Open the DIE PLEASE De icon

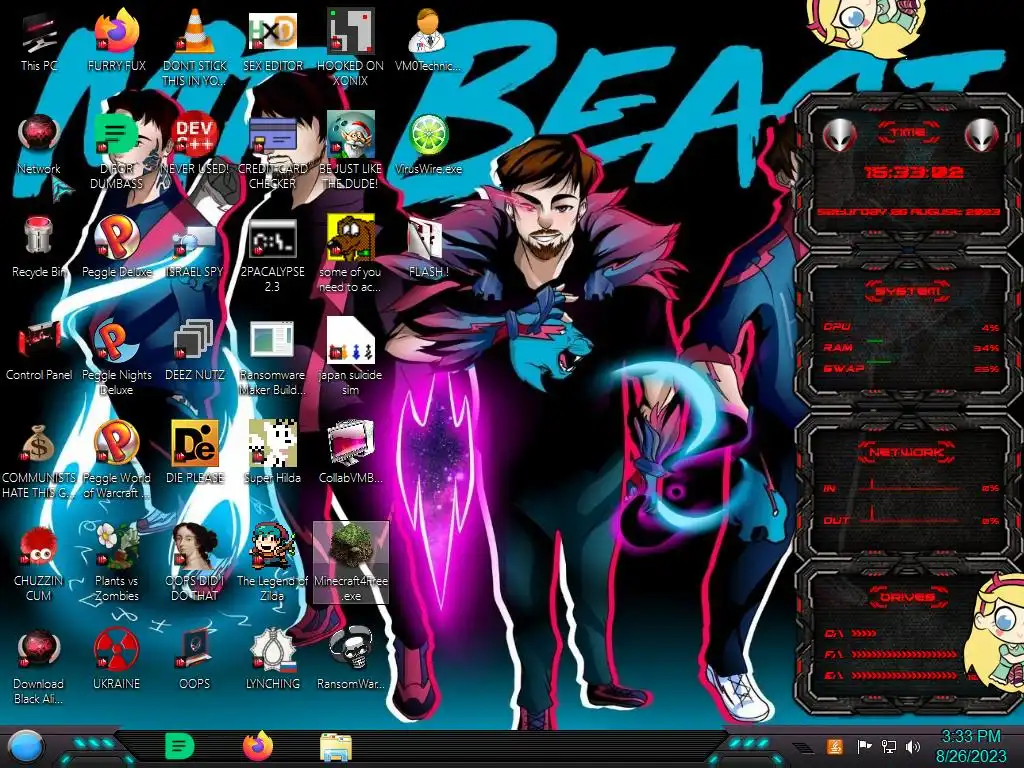coord(194,452)
